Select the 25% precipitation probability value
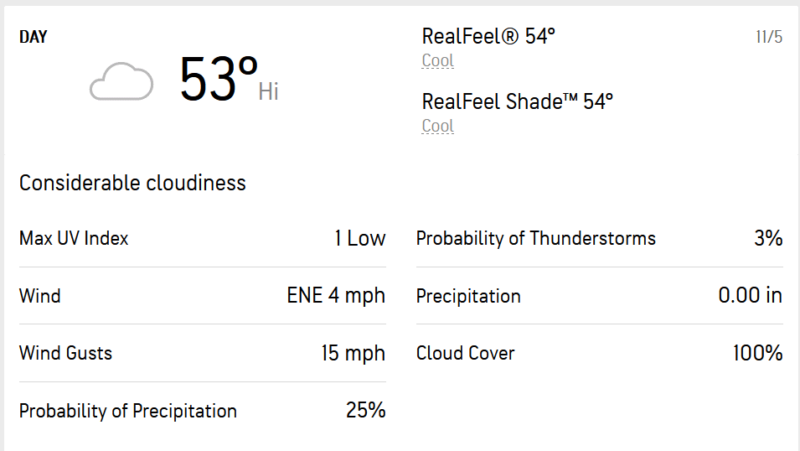Screen dimensions: 800x451 366,410
